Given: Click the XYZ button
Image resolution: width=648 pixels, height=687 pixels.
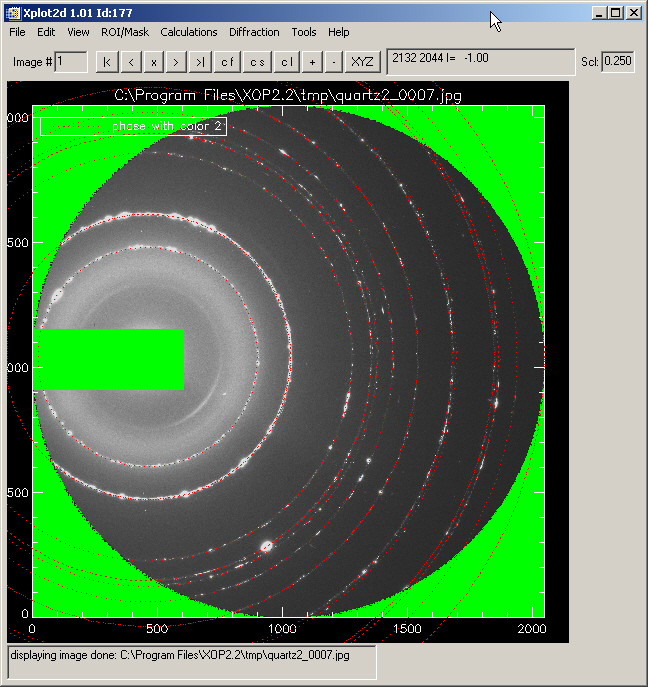Looking at the screenshot, I should (360, 62).
